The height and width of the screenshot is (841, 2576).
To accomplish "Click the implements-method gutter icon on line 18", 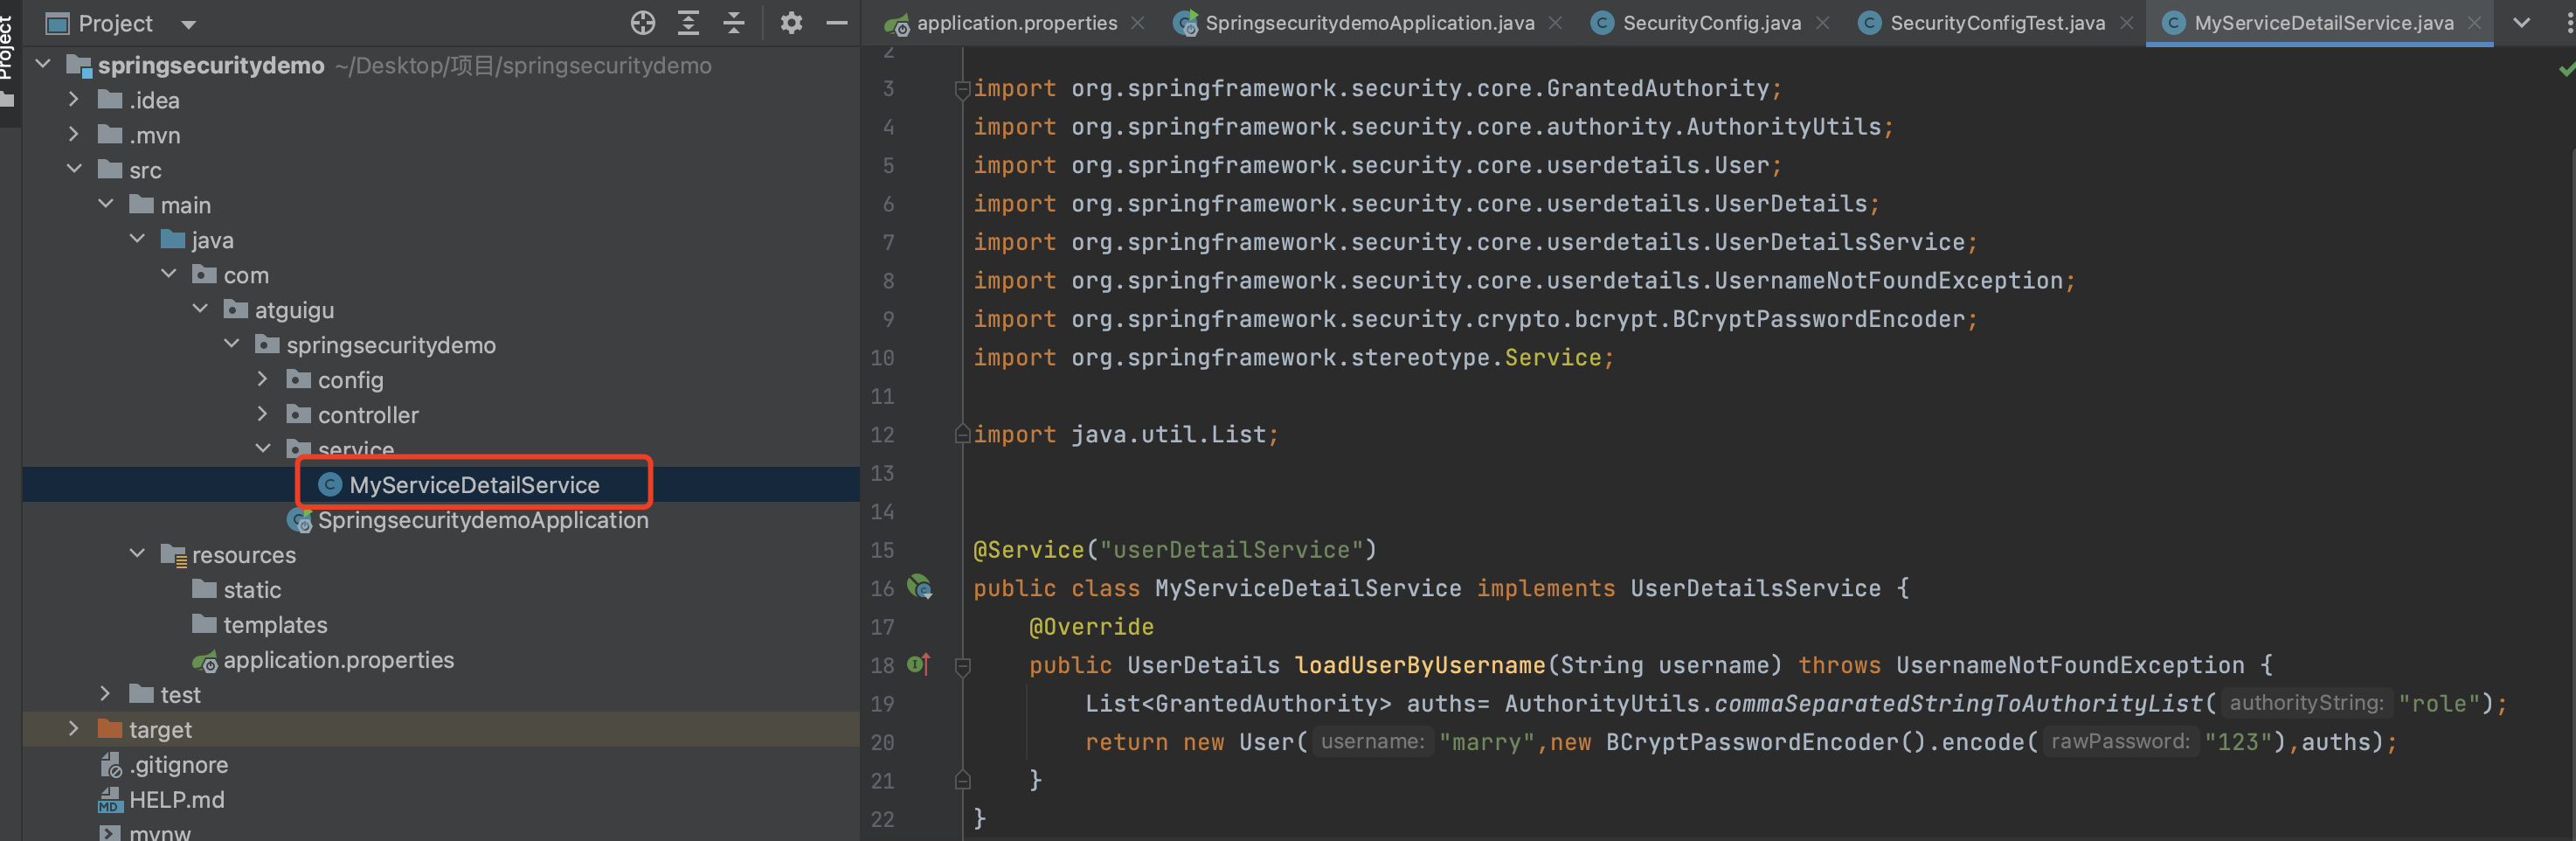I will (918, 665).
